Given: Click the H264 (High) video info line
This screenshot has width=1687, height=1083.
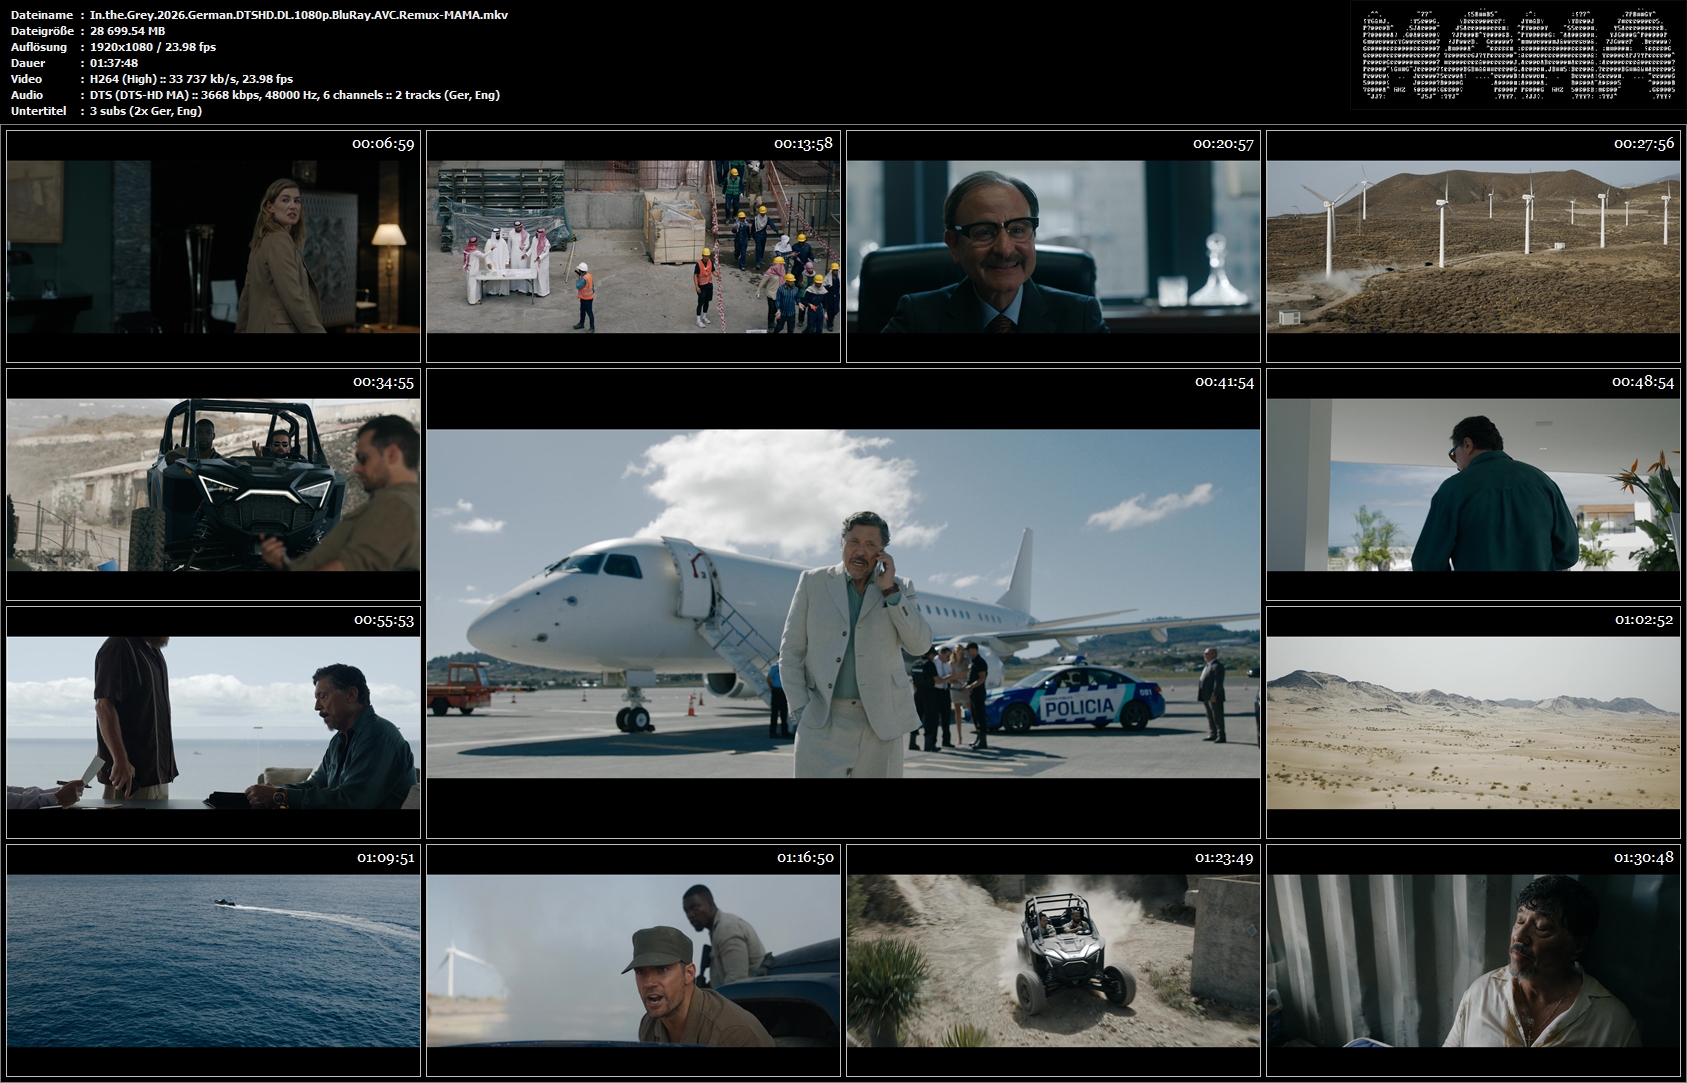Looking at the screenshot, I should pyautogui.click(x=192, y=79).
